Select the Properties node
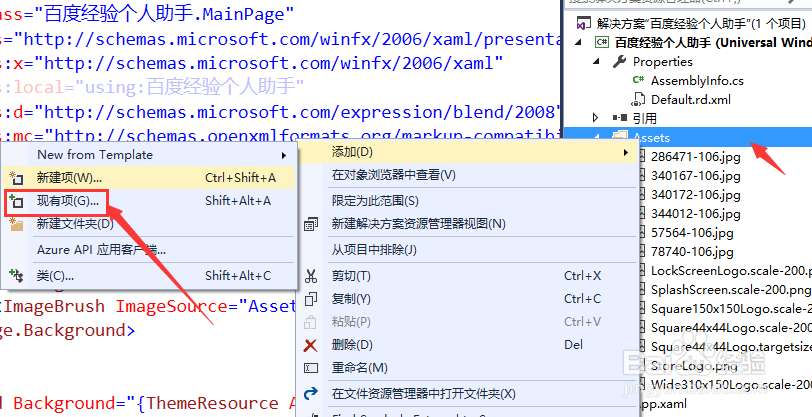812x417 pixels. tap(662, 62)
